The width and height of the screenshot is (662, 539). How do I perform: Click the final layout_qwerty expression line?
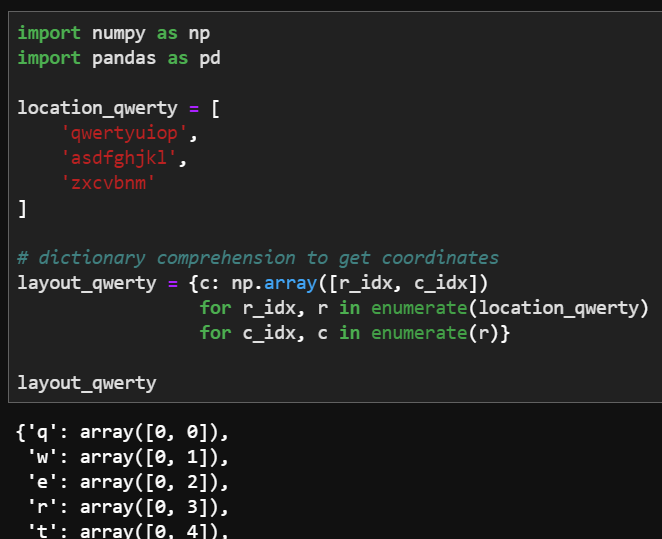[x=86, y=383]
